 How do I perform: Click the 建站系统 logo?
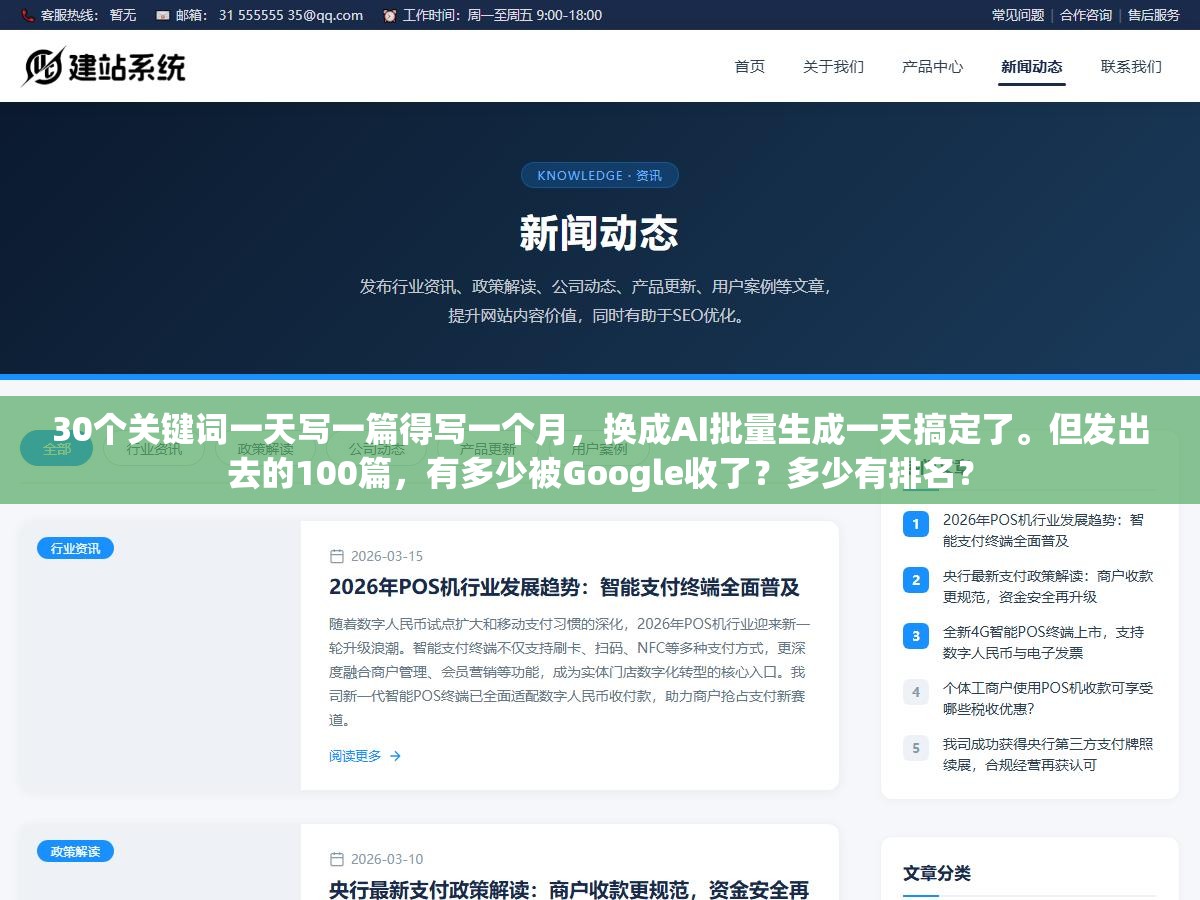tap(104, 66)
